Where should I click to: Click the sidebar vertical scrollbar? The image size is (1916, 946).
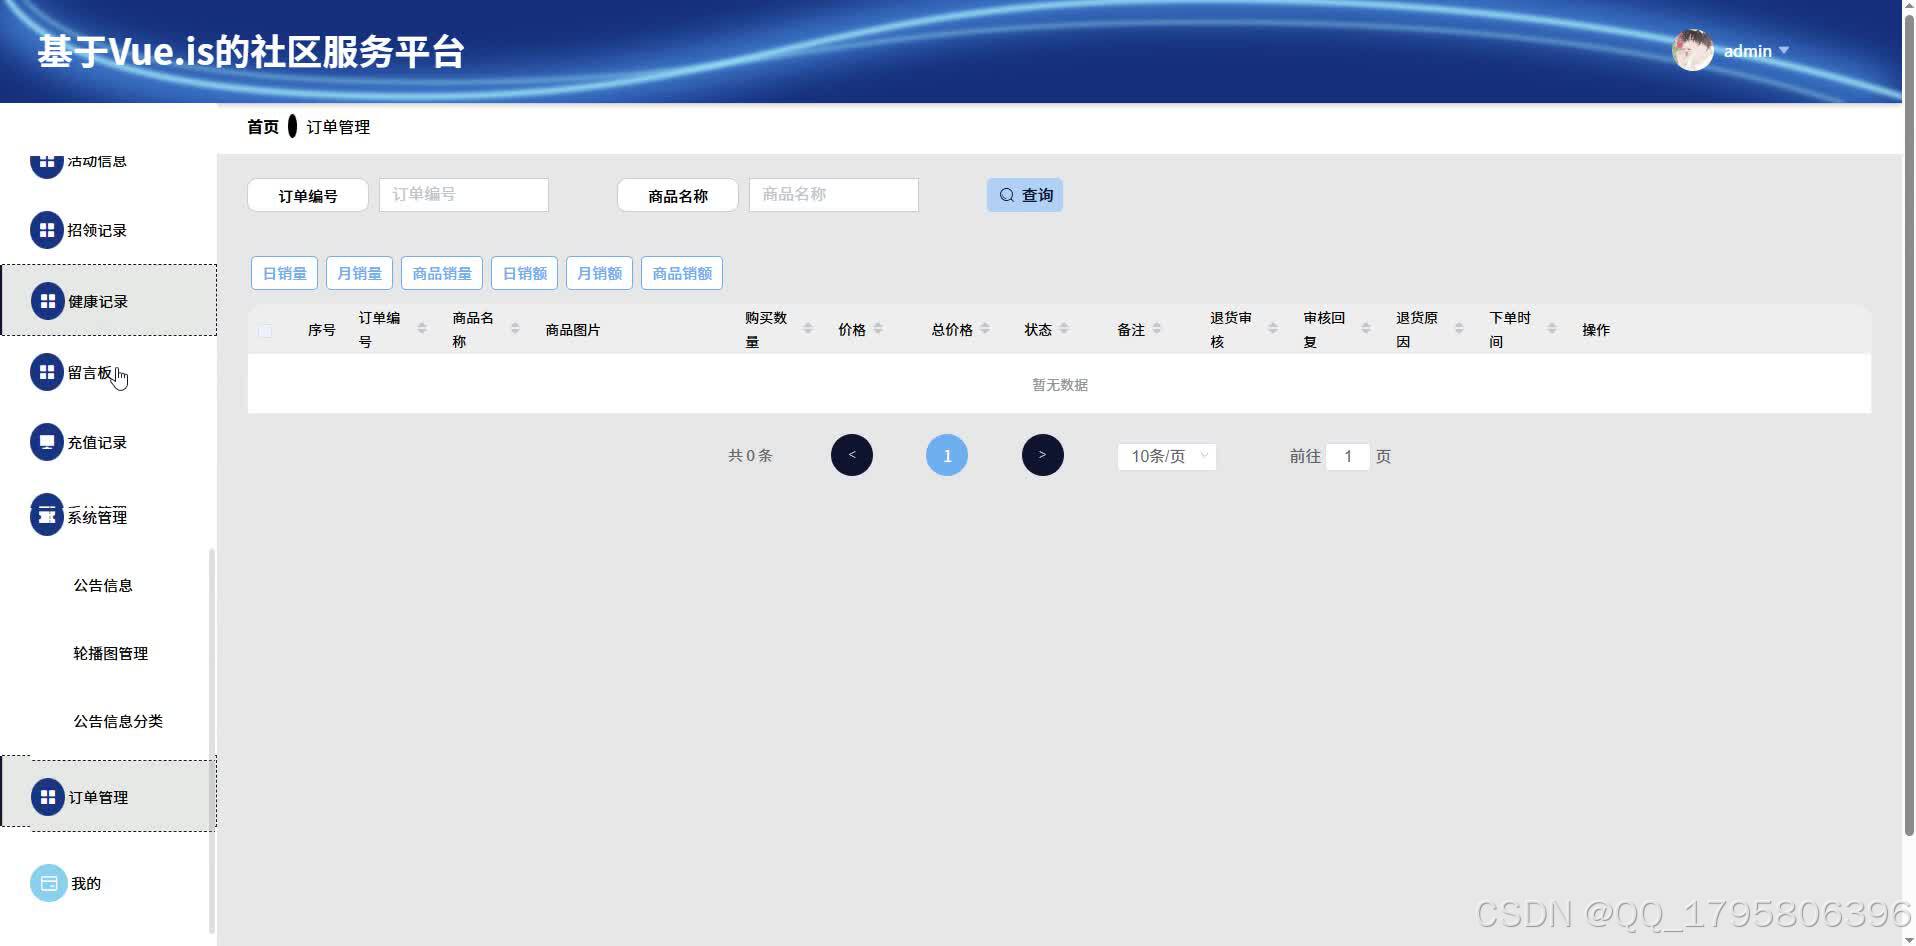tap(211, 740)
